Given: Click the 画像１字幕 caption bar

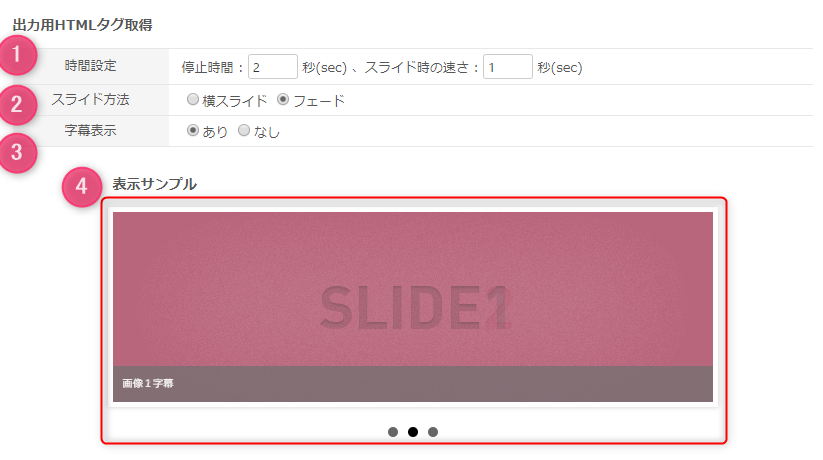Looking at the screenshot, I should click(x=413, y=384).
